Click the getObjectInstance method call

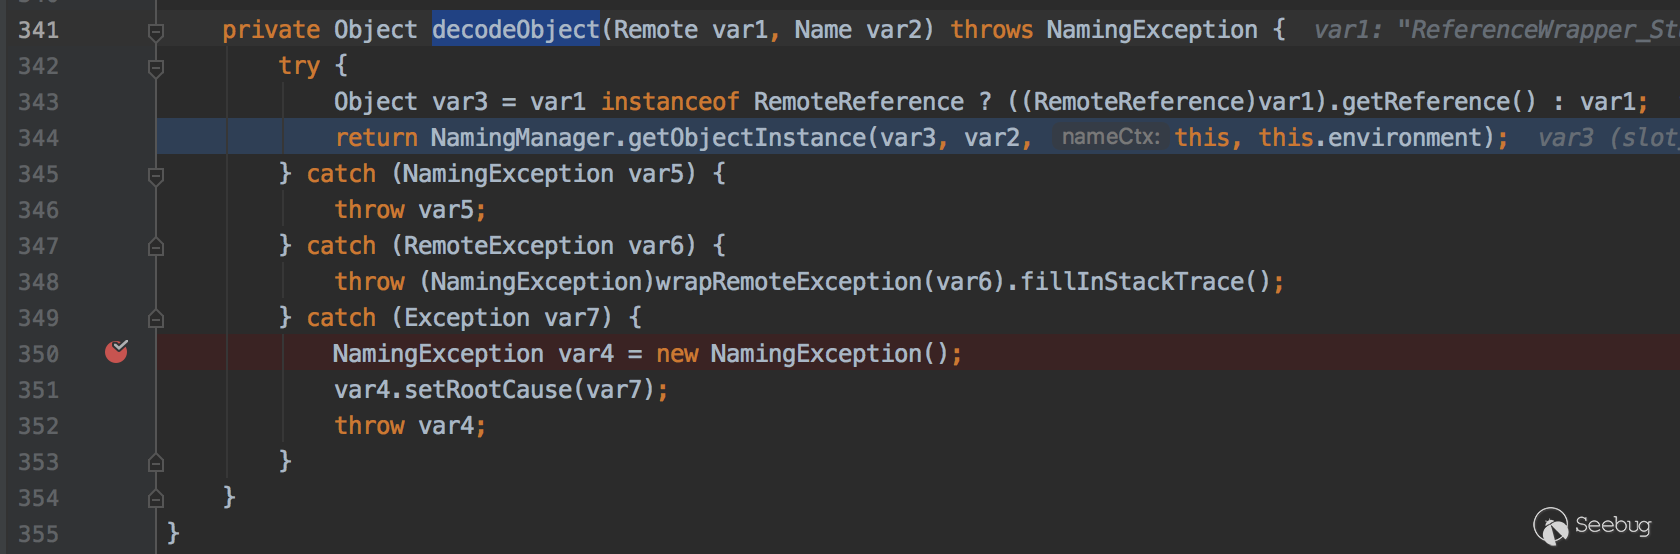(748, 138)
